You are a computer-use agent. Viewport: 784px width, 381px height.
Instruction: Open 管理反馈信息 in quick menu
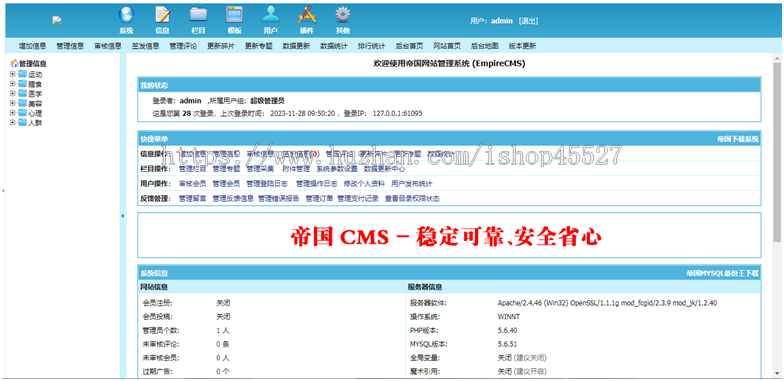[x=233, y=199]
